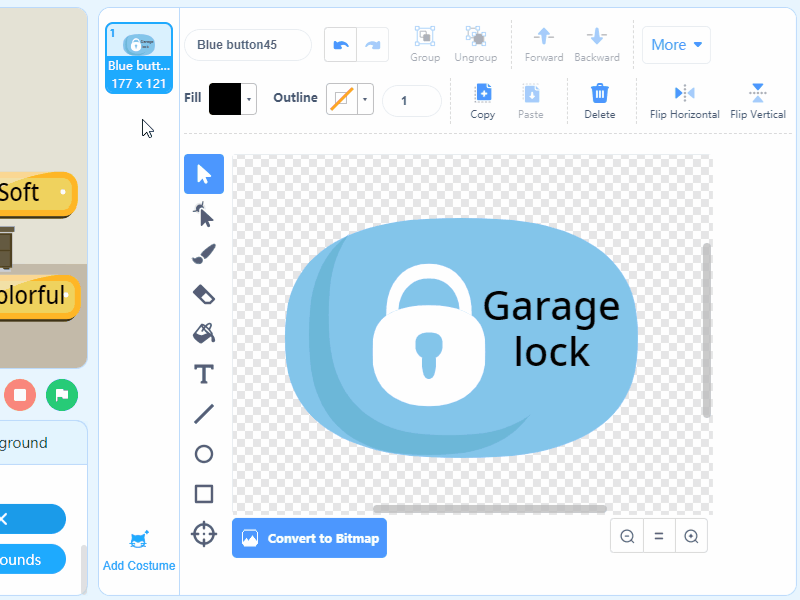Select the Eraser tool

tap(204, 294)
